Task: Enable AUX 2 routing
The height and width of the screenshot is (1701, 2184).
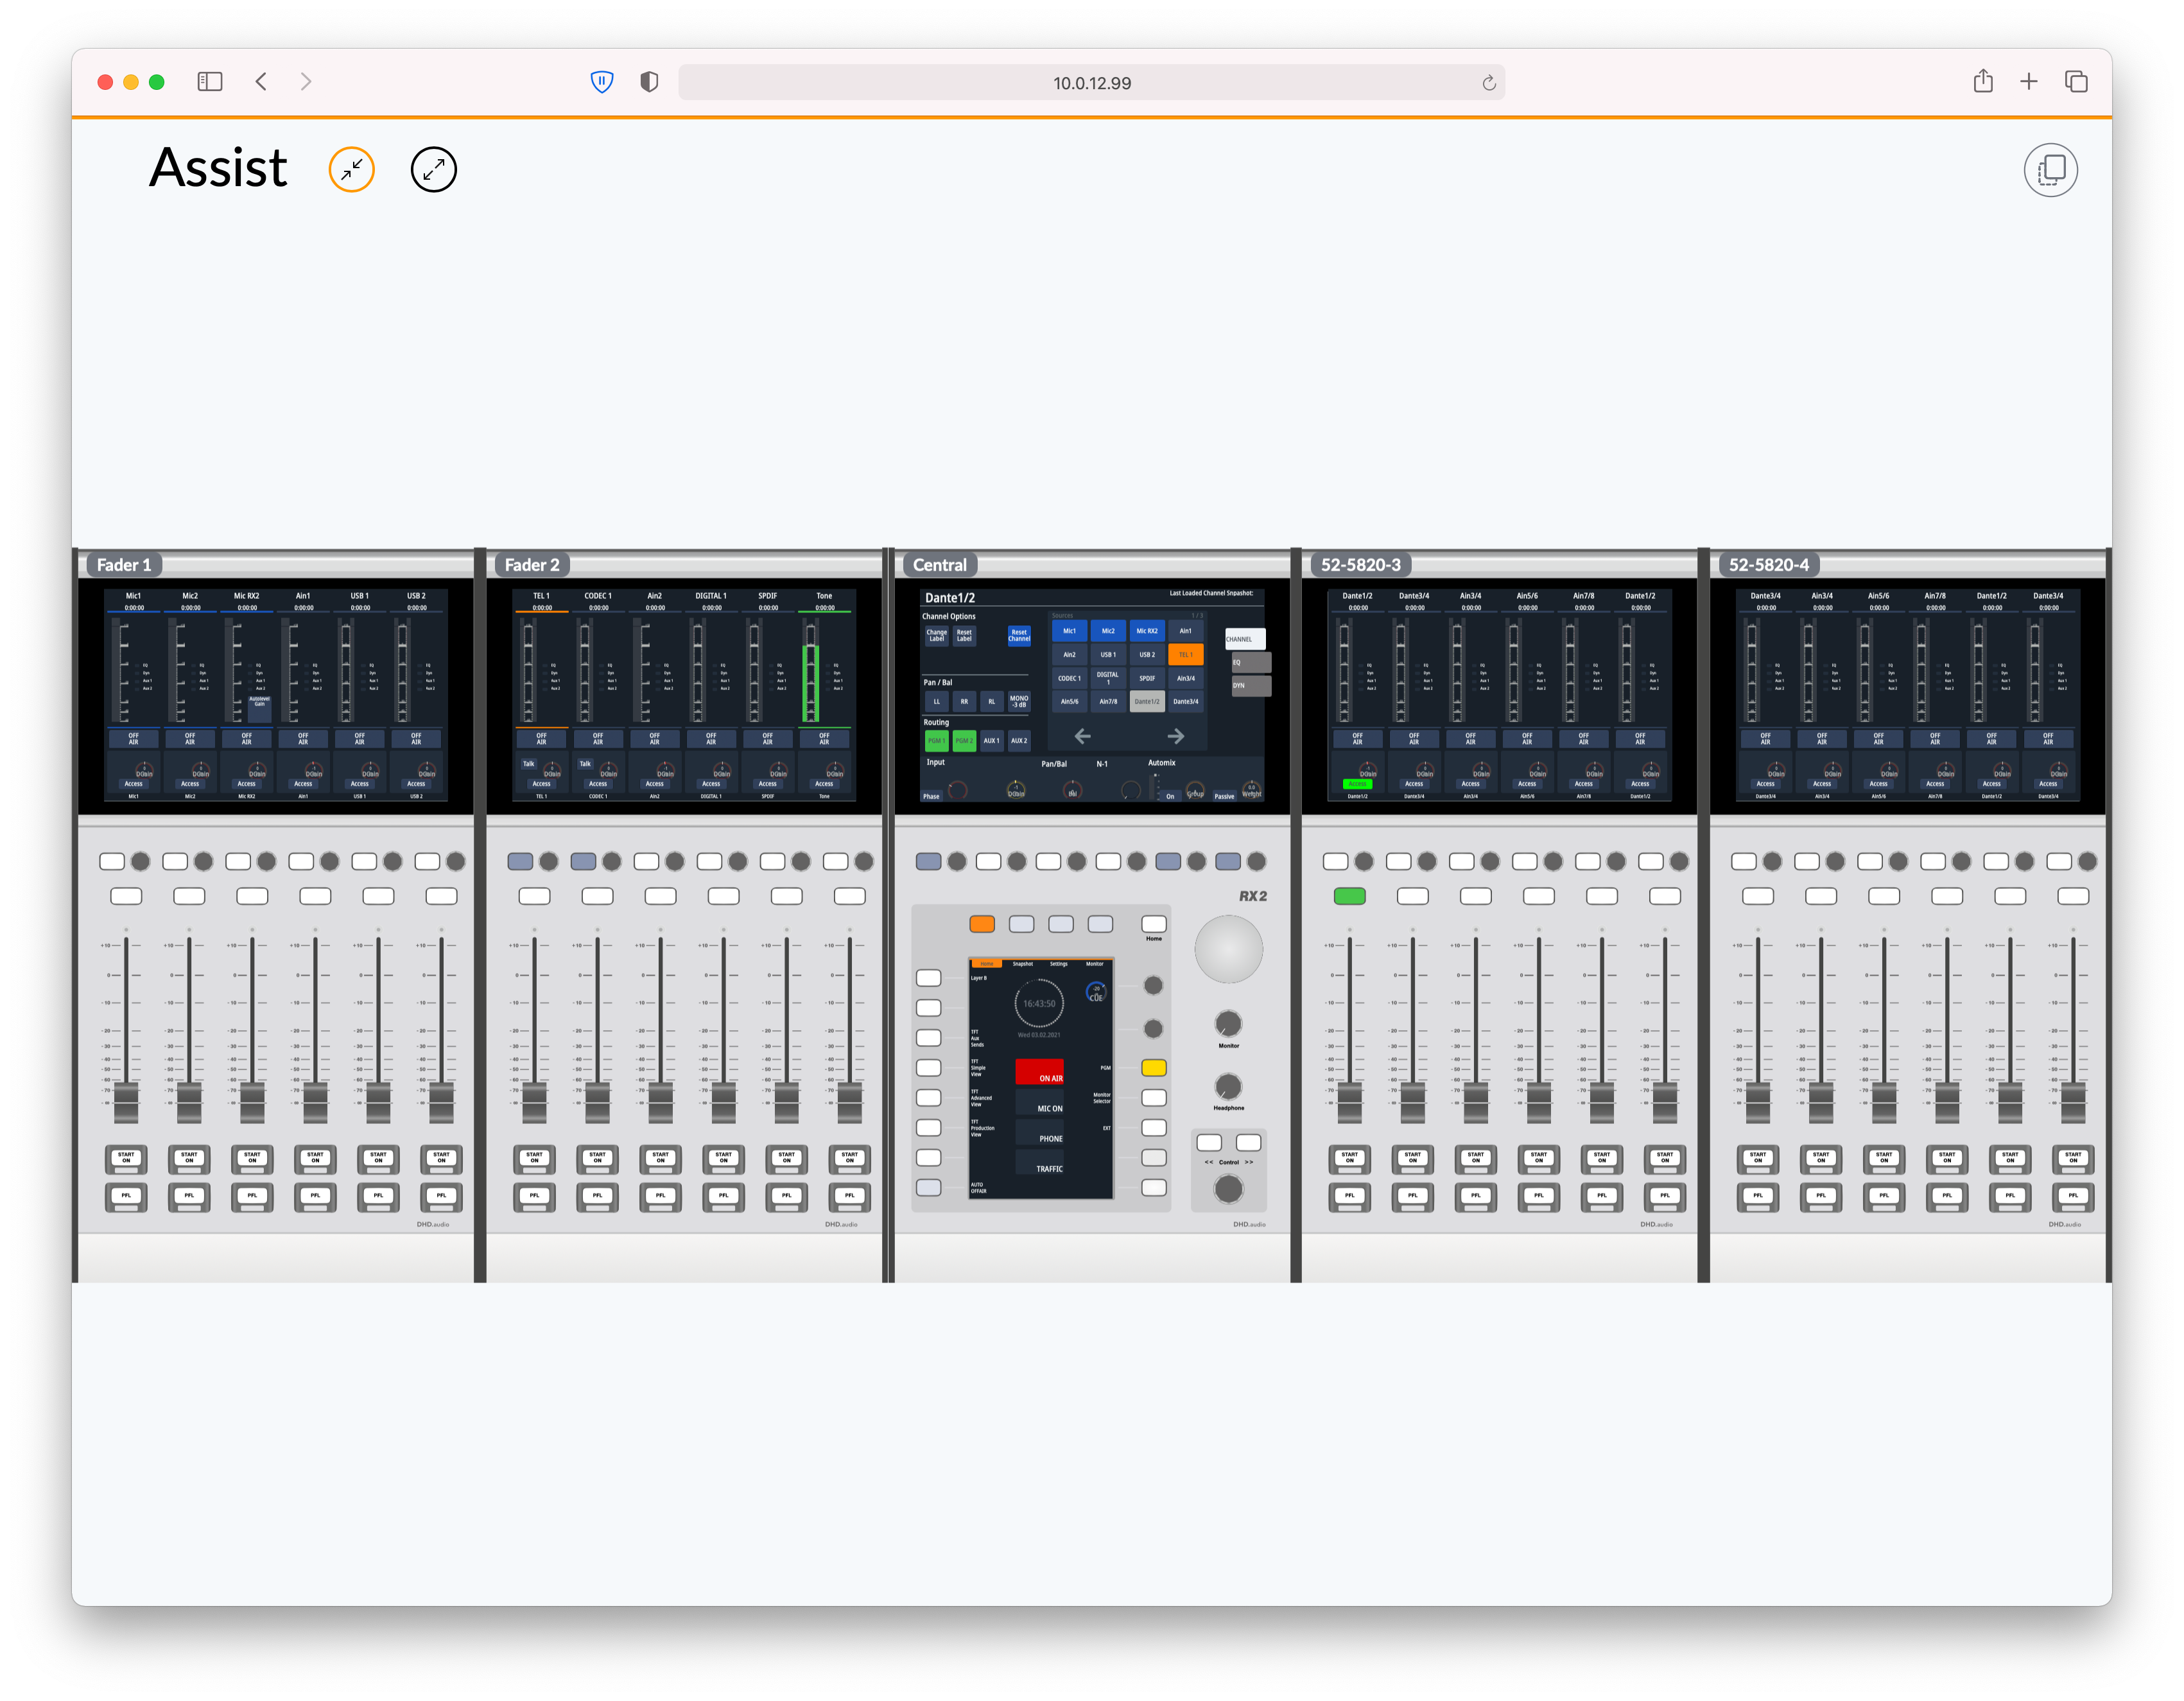Action: (1018, 741)
